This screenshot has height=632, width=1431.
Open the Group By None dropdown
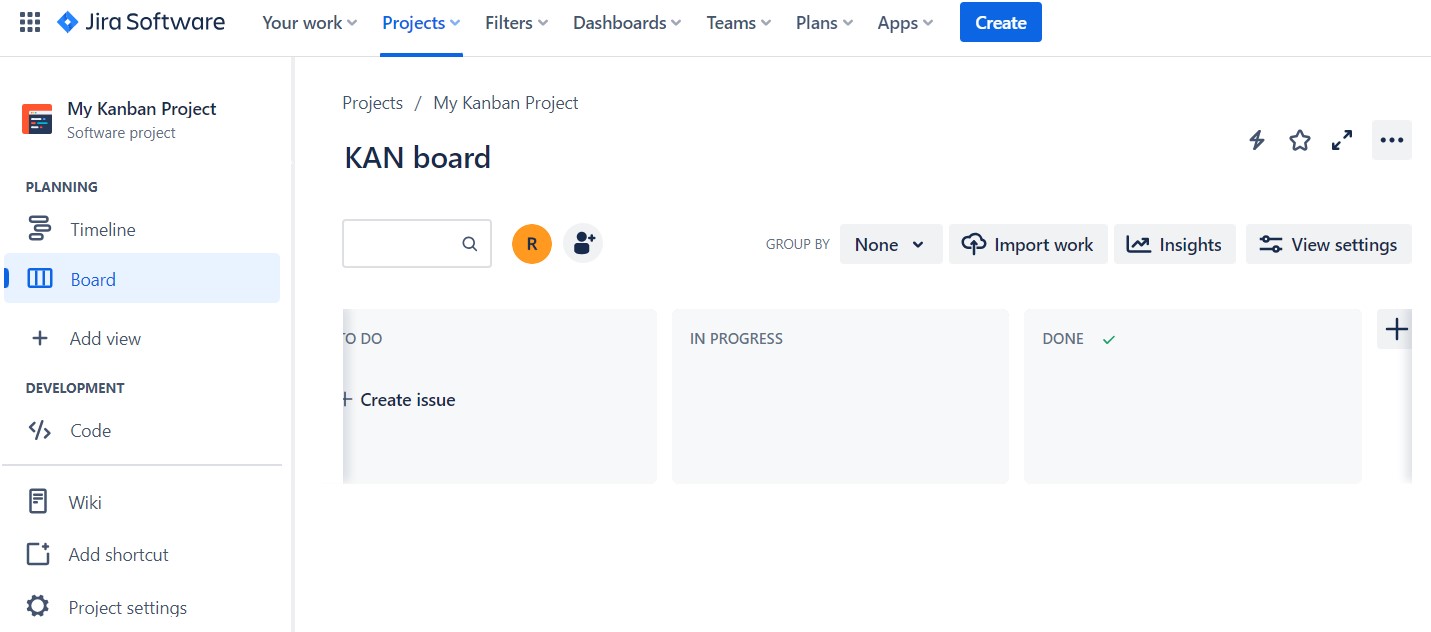(890, 245)
